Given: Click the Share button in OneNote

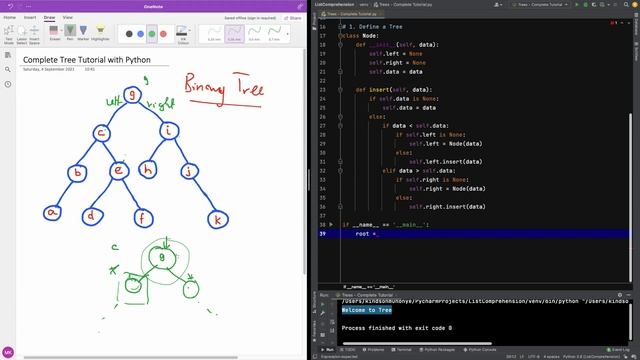Looking at the screenshot, I should 293,18.
